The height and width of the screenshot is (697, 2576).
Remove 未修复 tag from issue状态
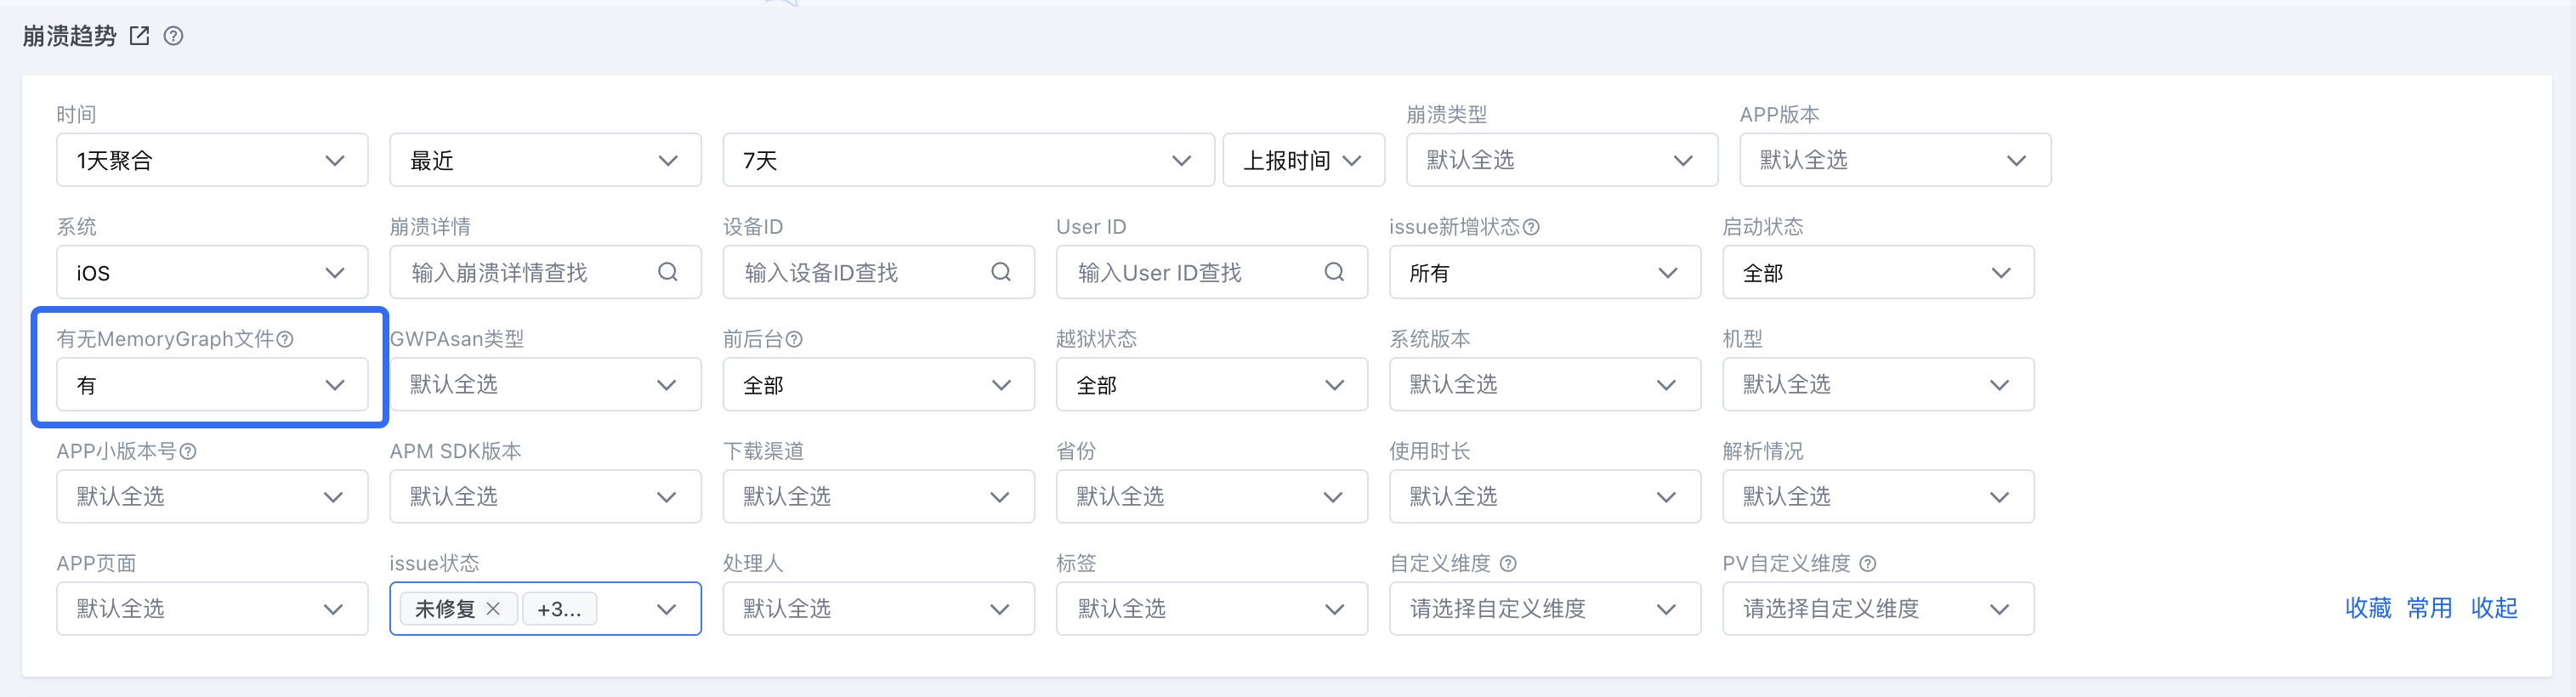point(493,608)
